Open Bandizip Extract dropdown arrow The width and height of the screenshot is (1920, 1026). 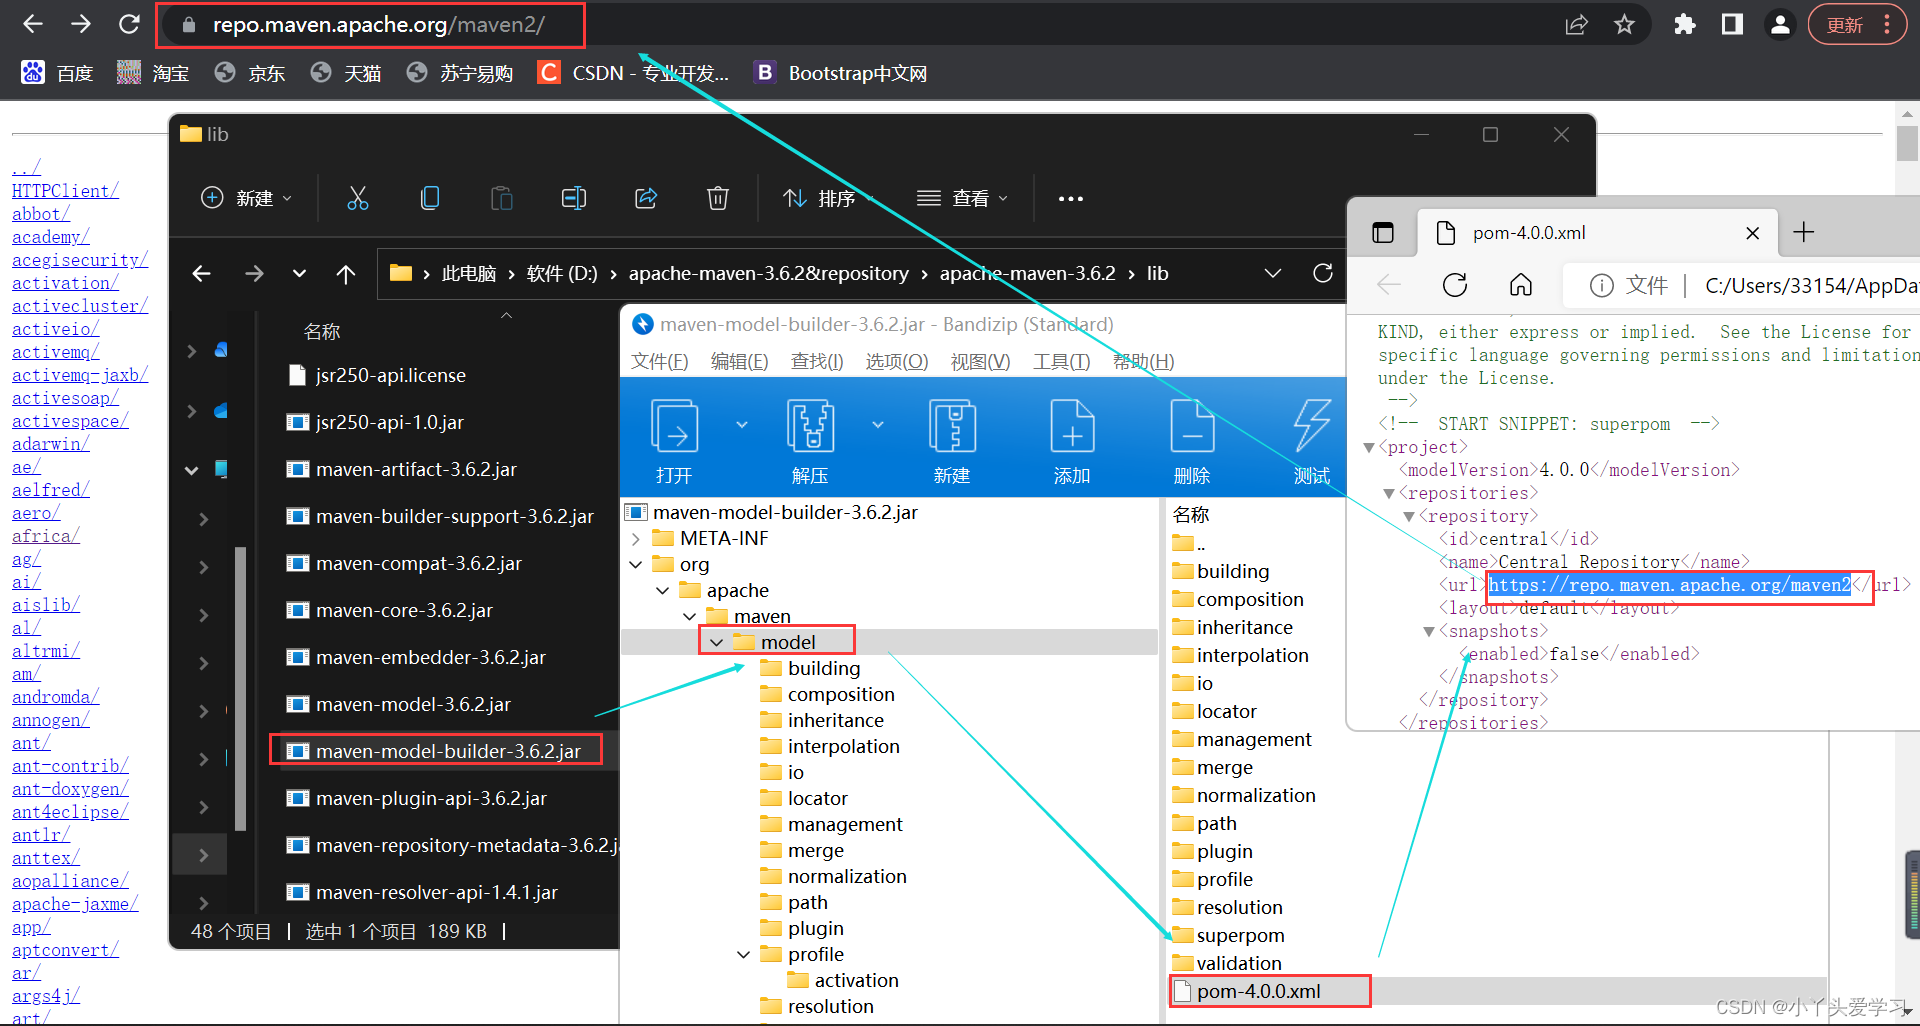pyautogui.click(x=878, y=425)
